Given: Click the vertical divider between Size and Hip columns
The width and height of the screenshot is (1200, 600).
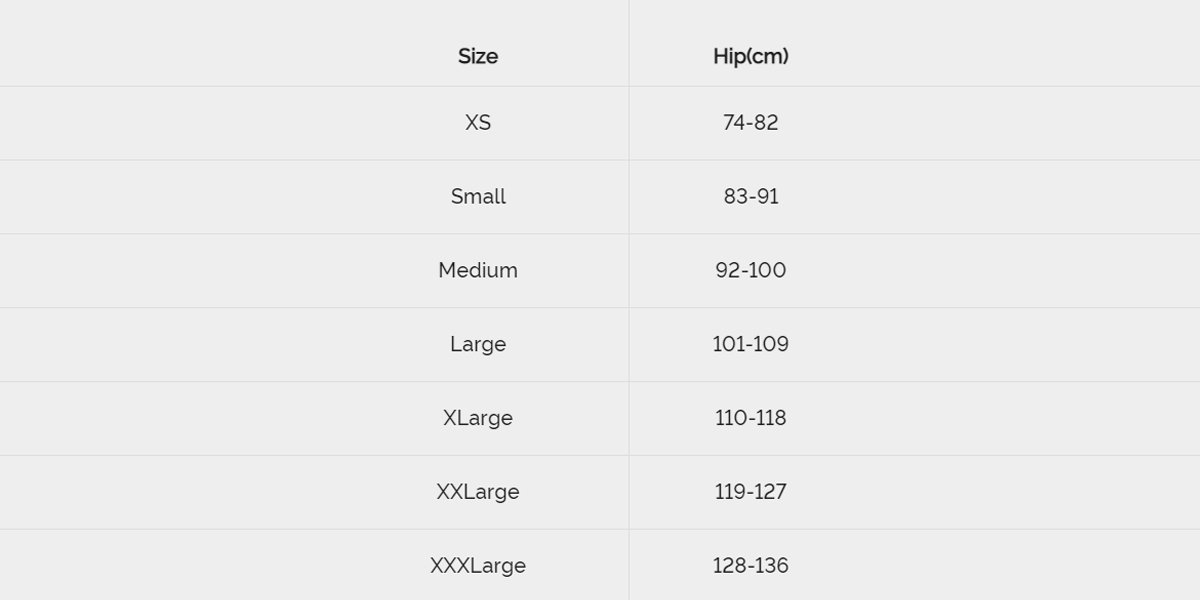Looking at the screenshot, I should (x=629, y=300).
